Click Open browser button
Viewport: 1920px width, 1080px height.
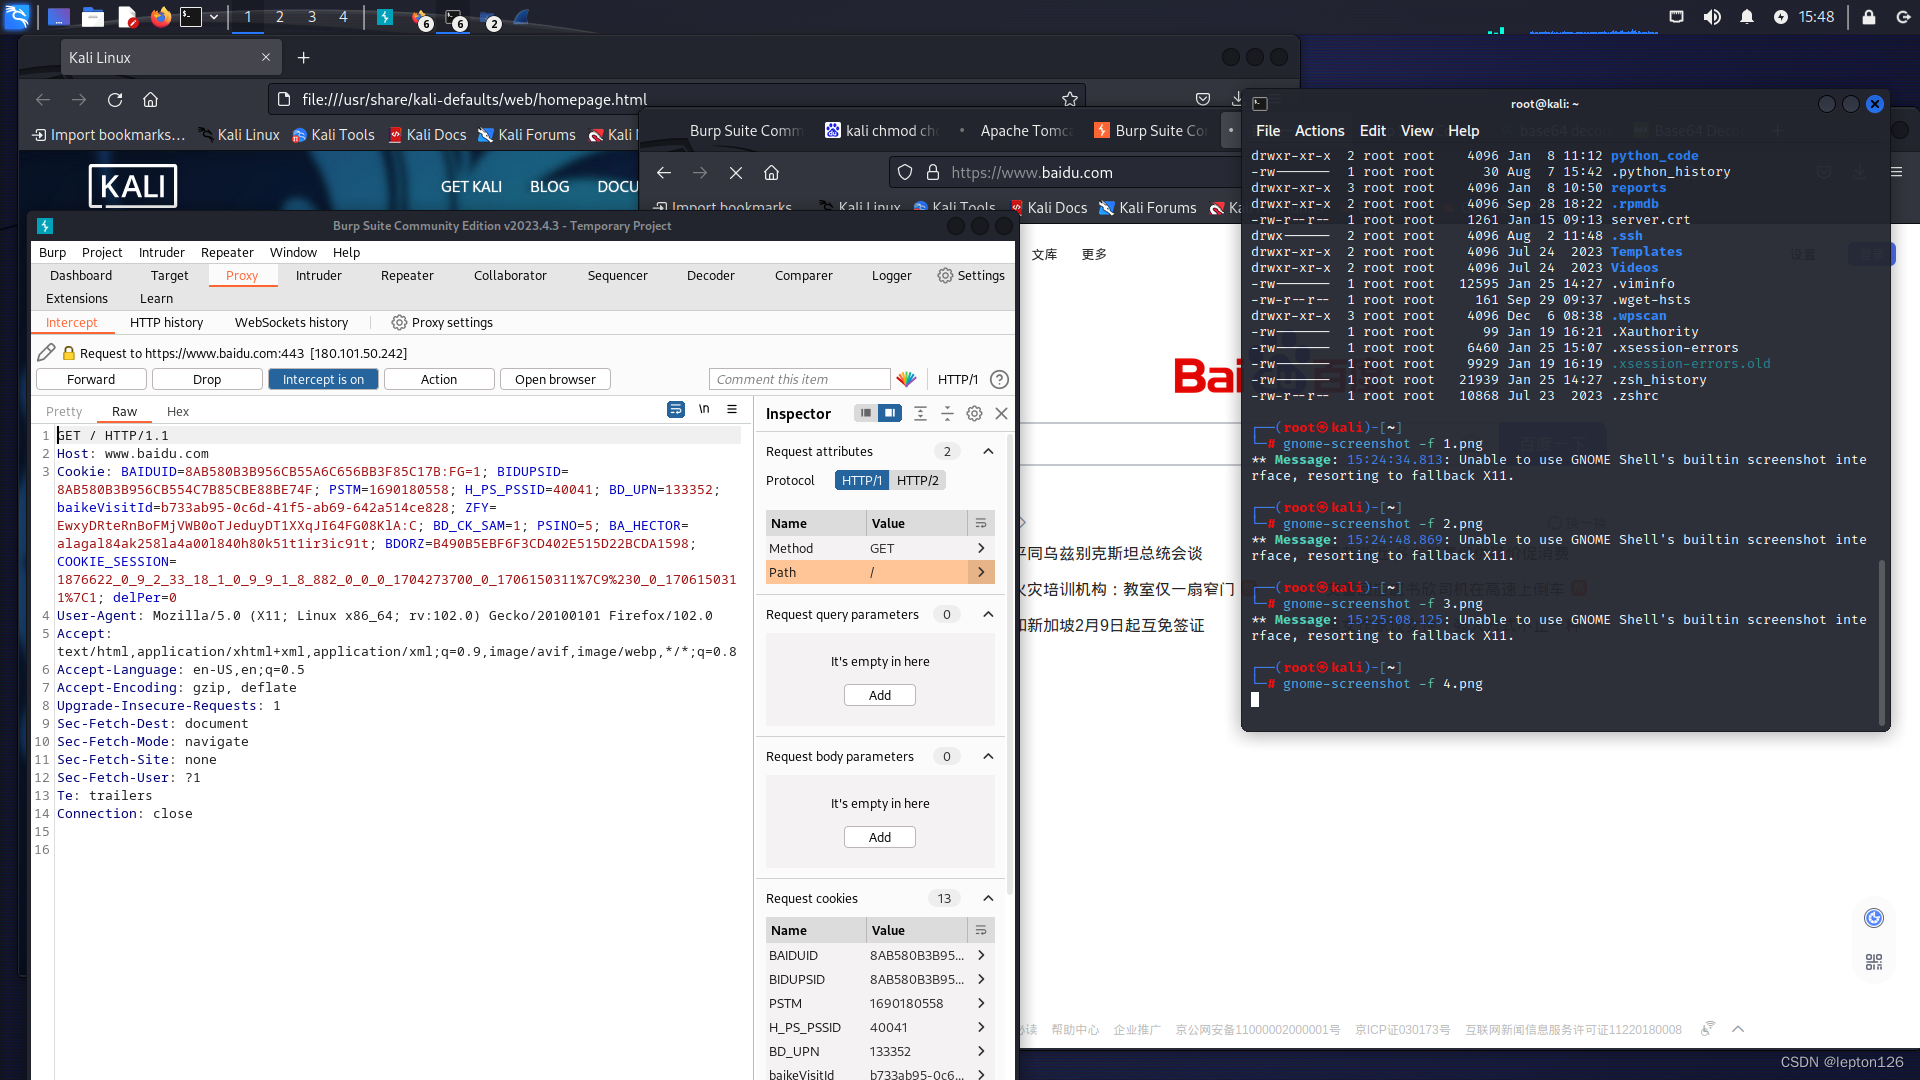[x=555, y=379]
